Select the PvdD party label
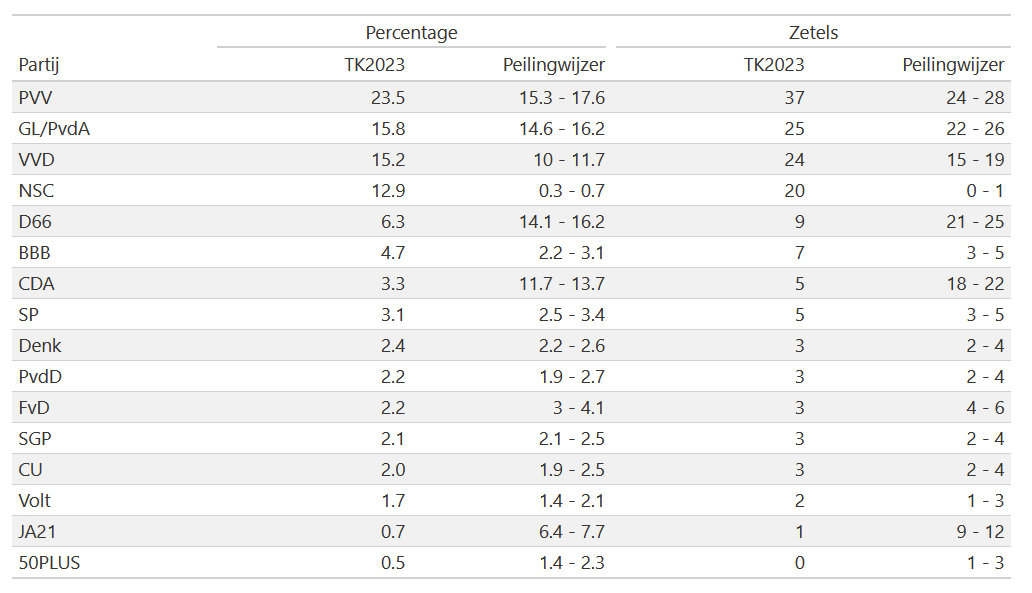Image resolution: width=1032 pixels, height=593 pixels. click(41, 377)
